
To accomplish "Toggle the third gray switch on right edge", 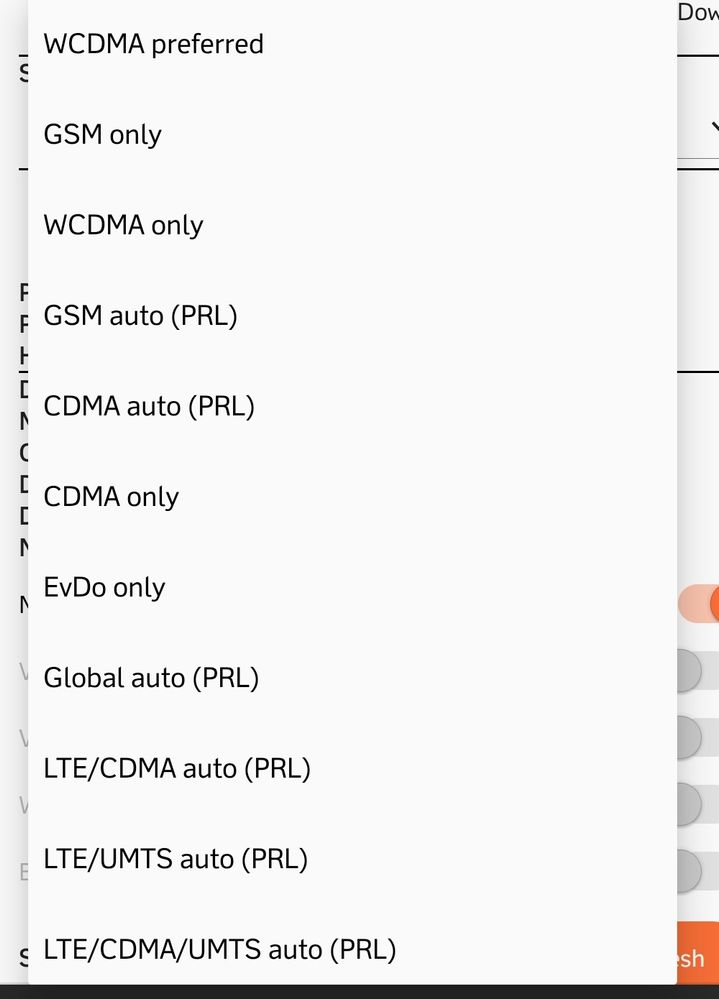I will [x=698, y=804].
